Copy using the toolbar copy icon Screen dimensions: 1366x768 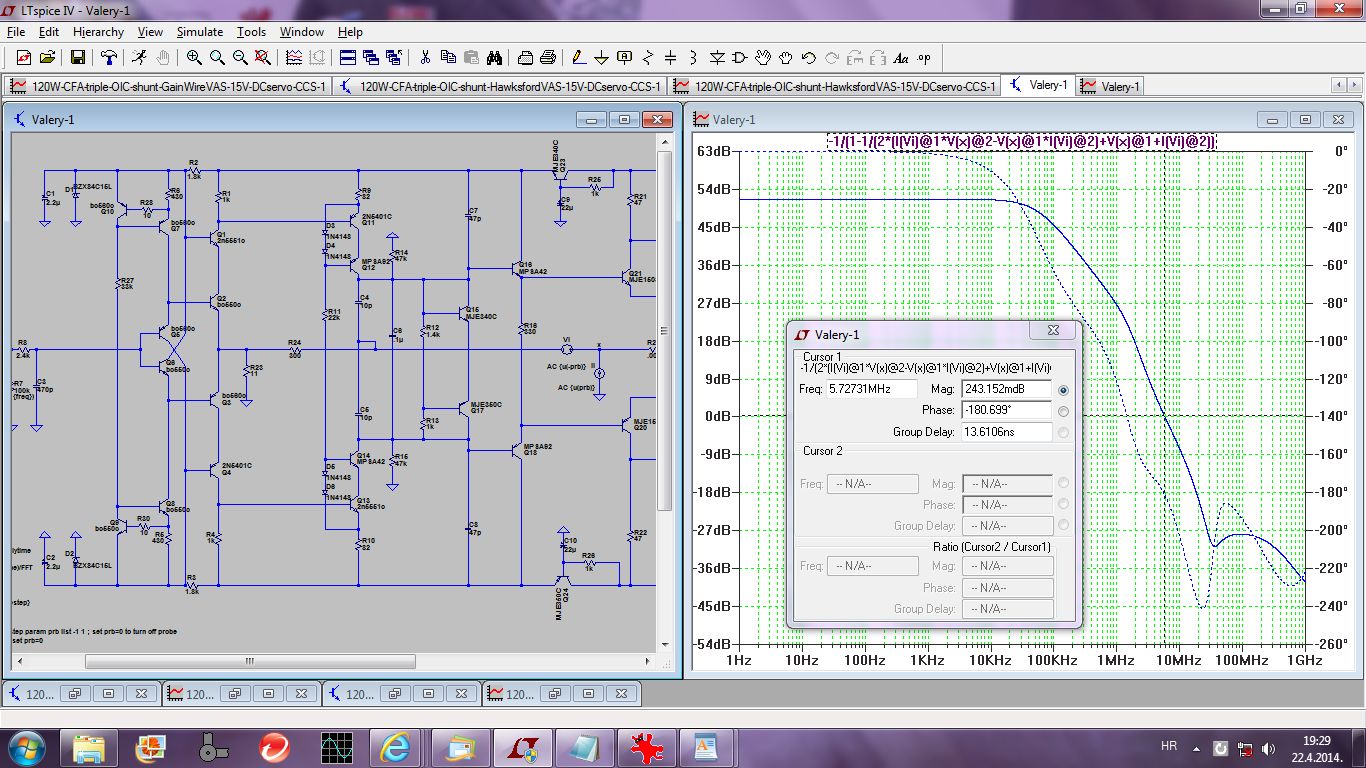[448, 58]
